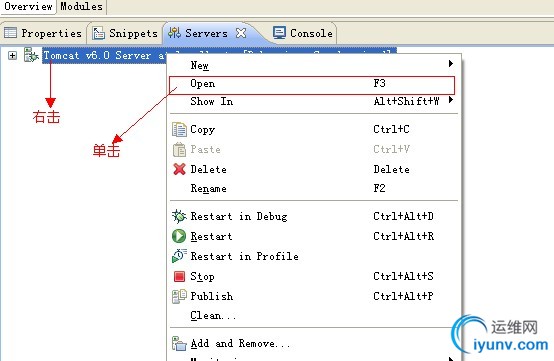Viewport: 554px width, 361px height.
Task: Switch to the Snippets tab
Action: tap(125, 33)
